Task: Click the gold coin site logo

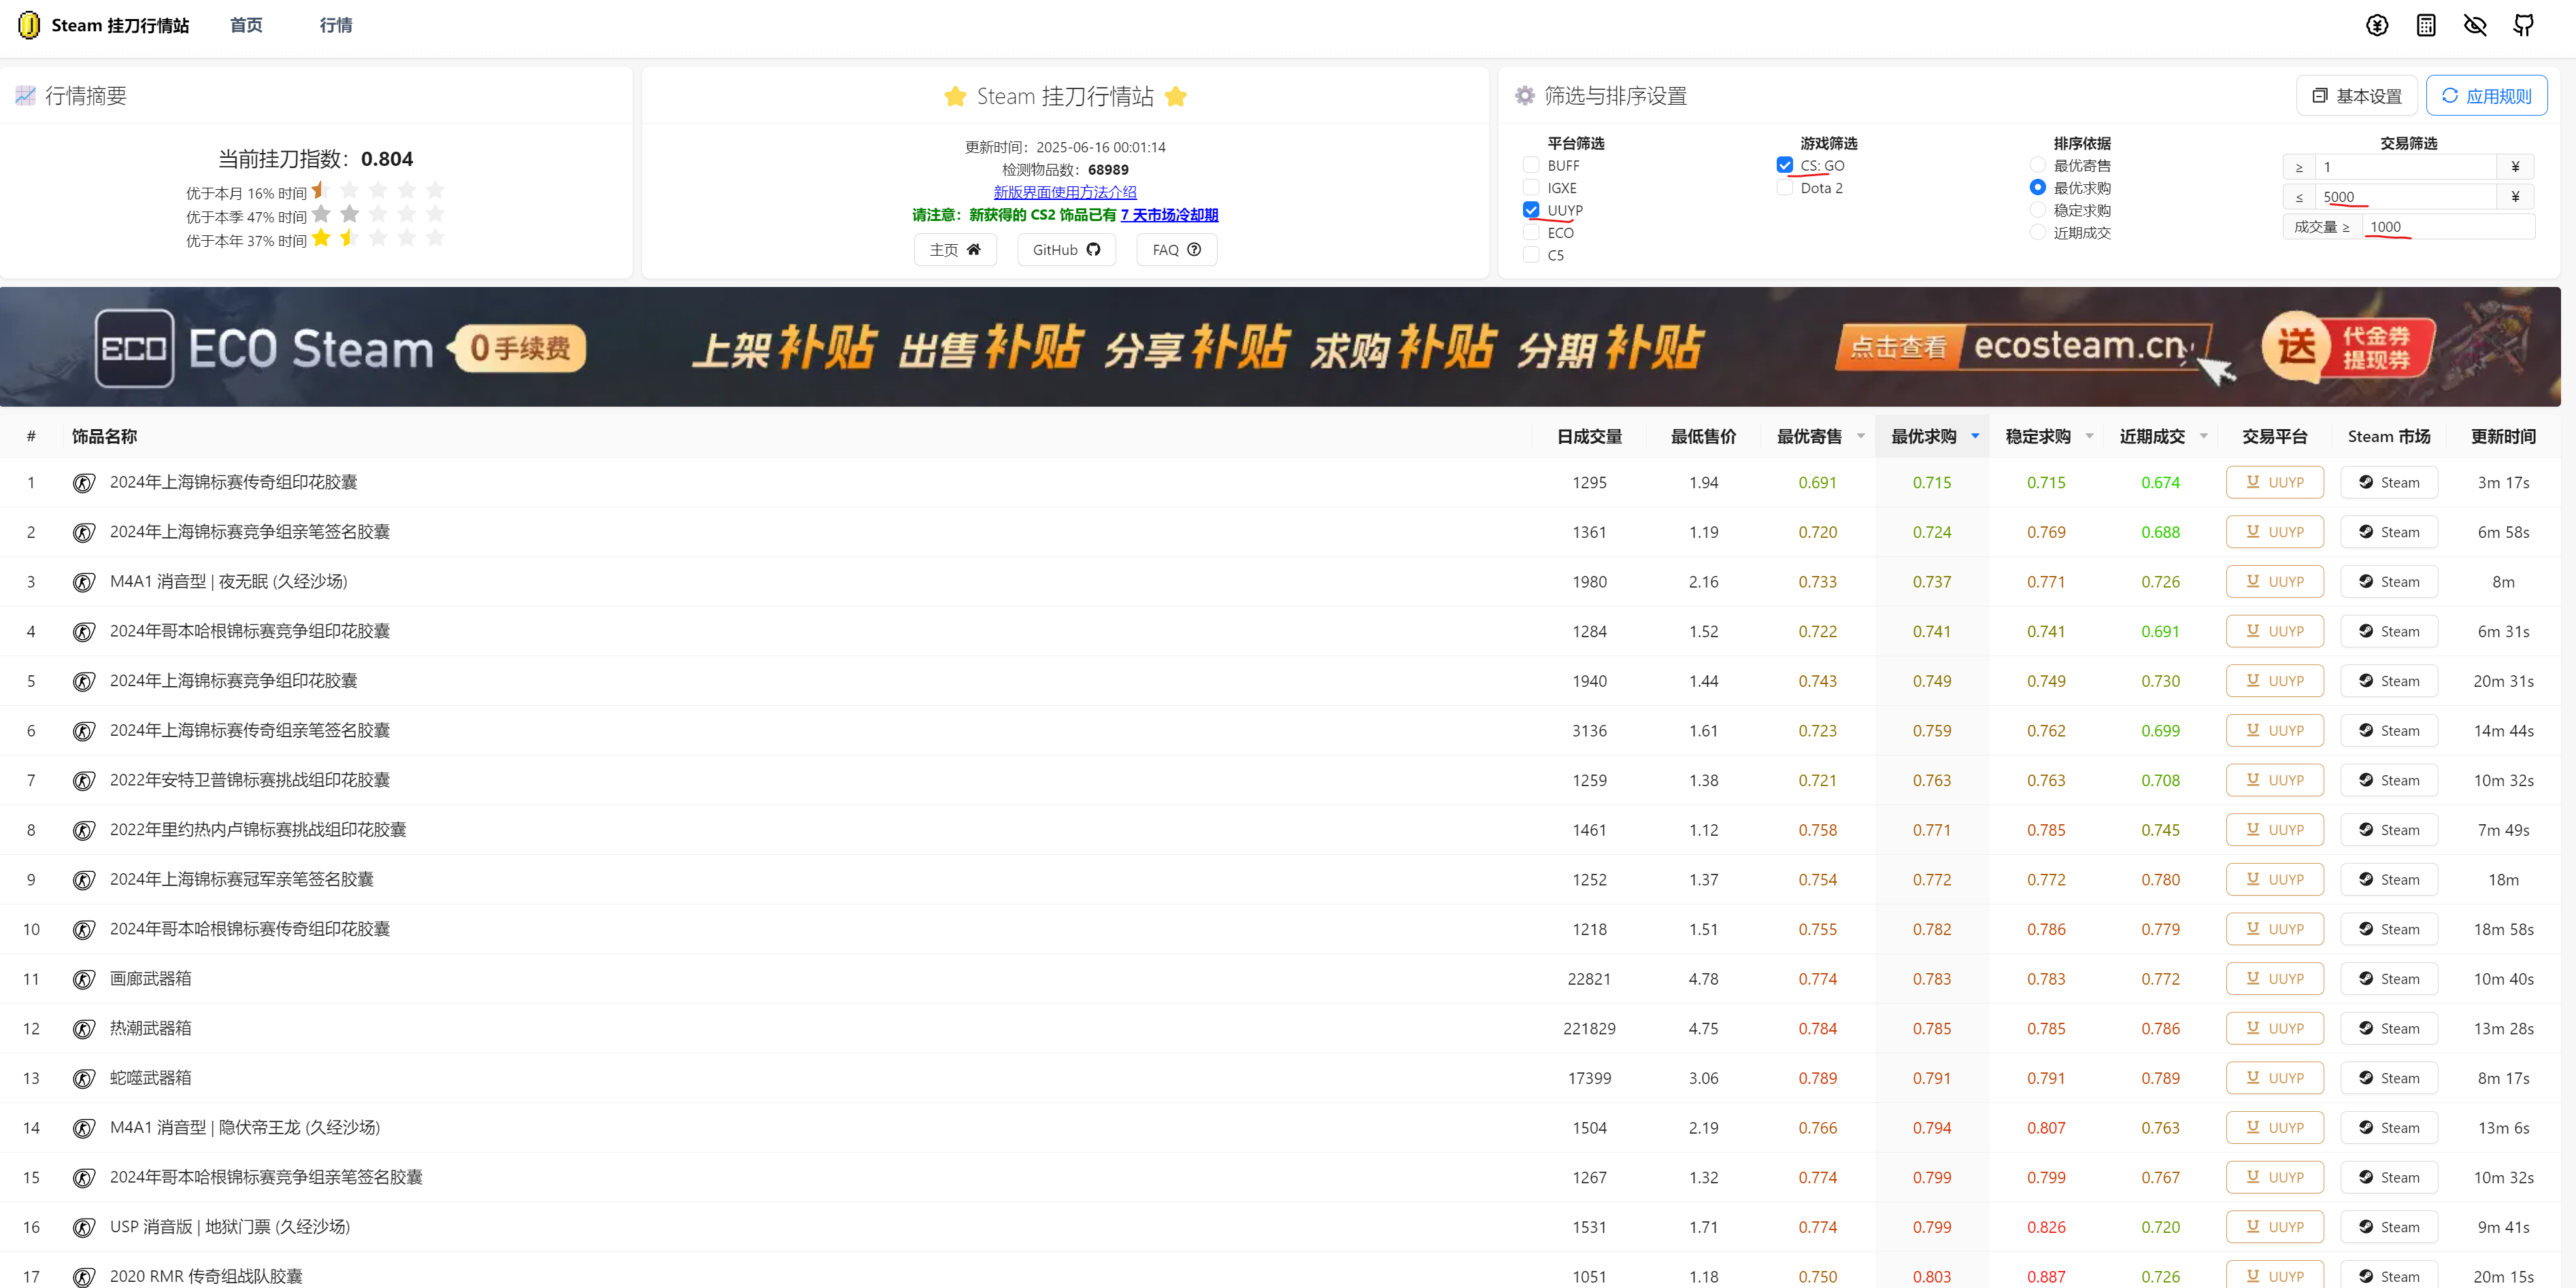Action: pos(29,25)
